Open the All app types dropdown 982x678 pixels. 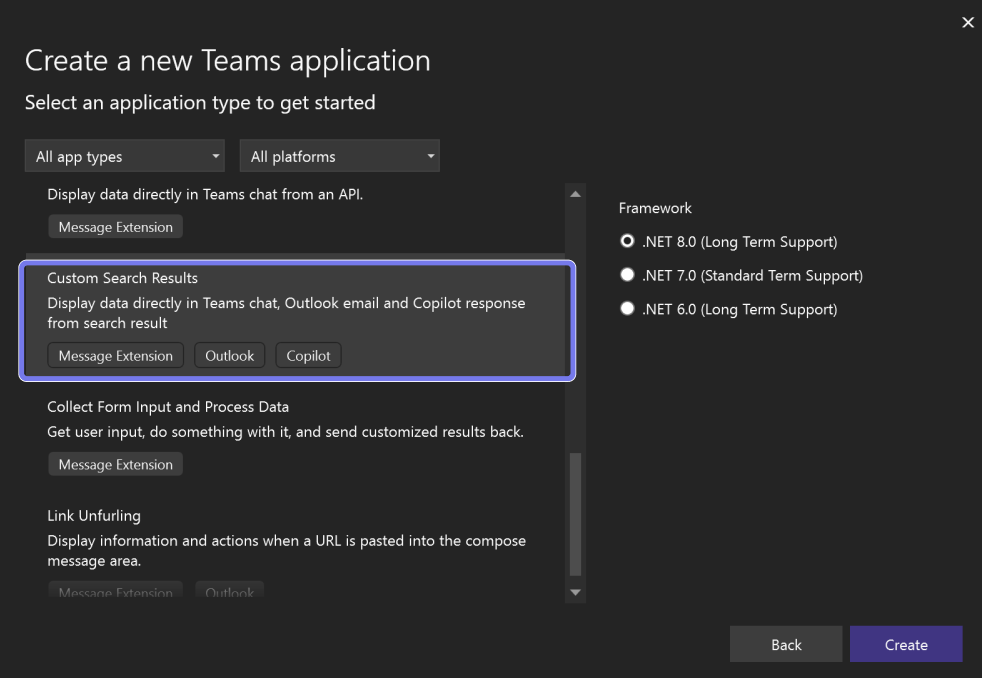click(126, 157)
